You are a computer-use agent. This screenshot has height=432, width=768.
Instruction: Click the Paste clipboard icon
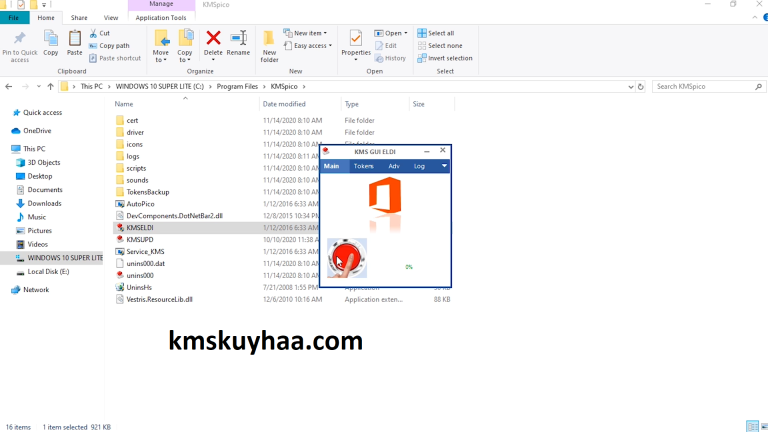(74, 37)
